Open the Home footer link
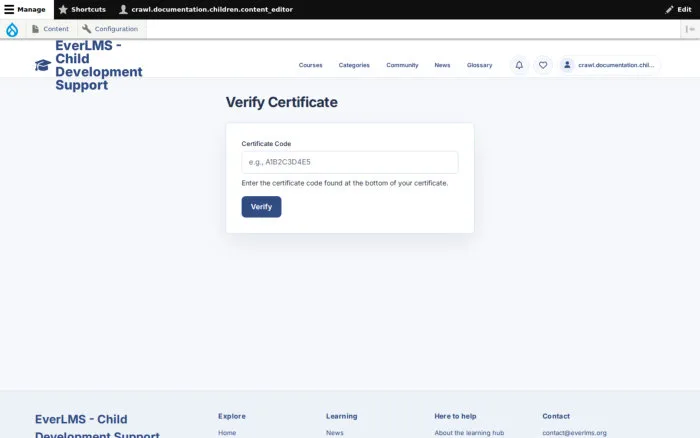The height and width of the screenshot is (438, 700). [x=227, y=433]
